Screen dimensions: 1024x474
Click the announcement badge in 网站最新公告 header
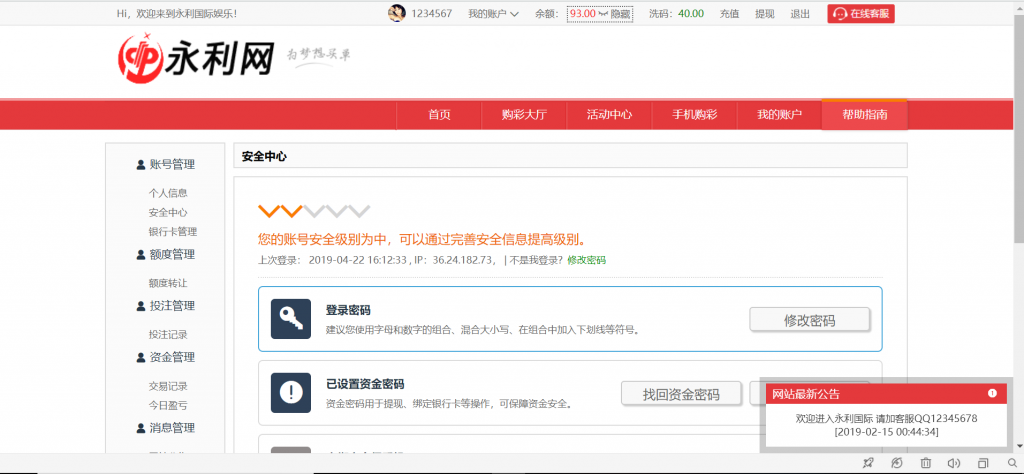click(992, 393)
